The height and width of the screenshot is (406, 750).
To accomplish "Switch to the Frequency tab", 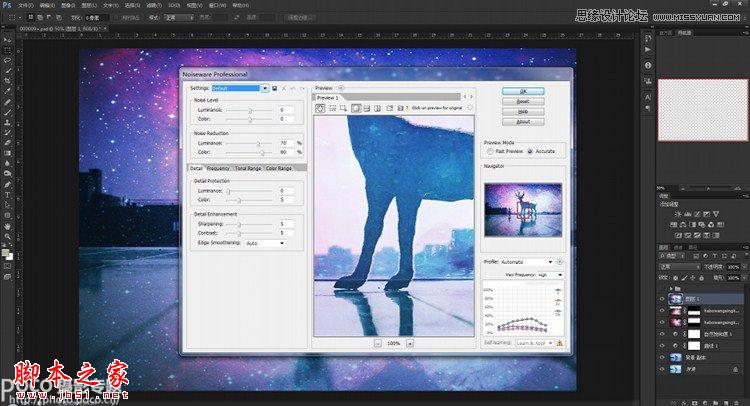I will coord(218,168).
